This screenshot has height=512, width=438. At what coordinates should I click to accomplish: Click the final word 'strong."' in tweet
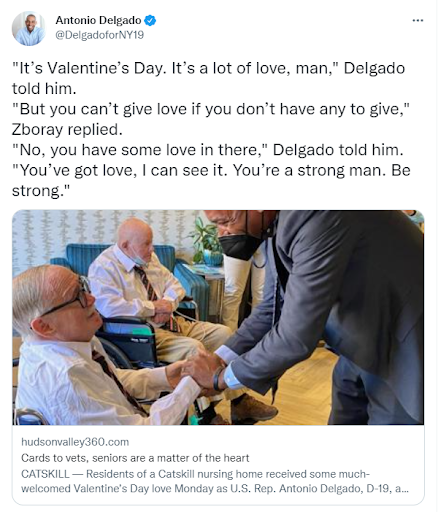pos(41,191)
